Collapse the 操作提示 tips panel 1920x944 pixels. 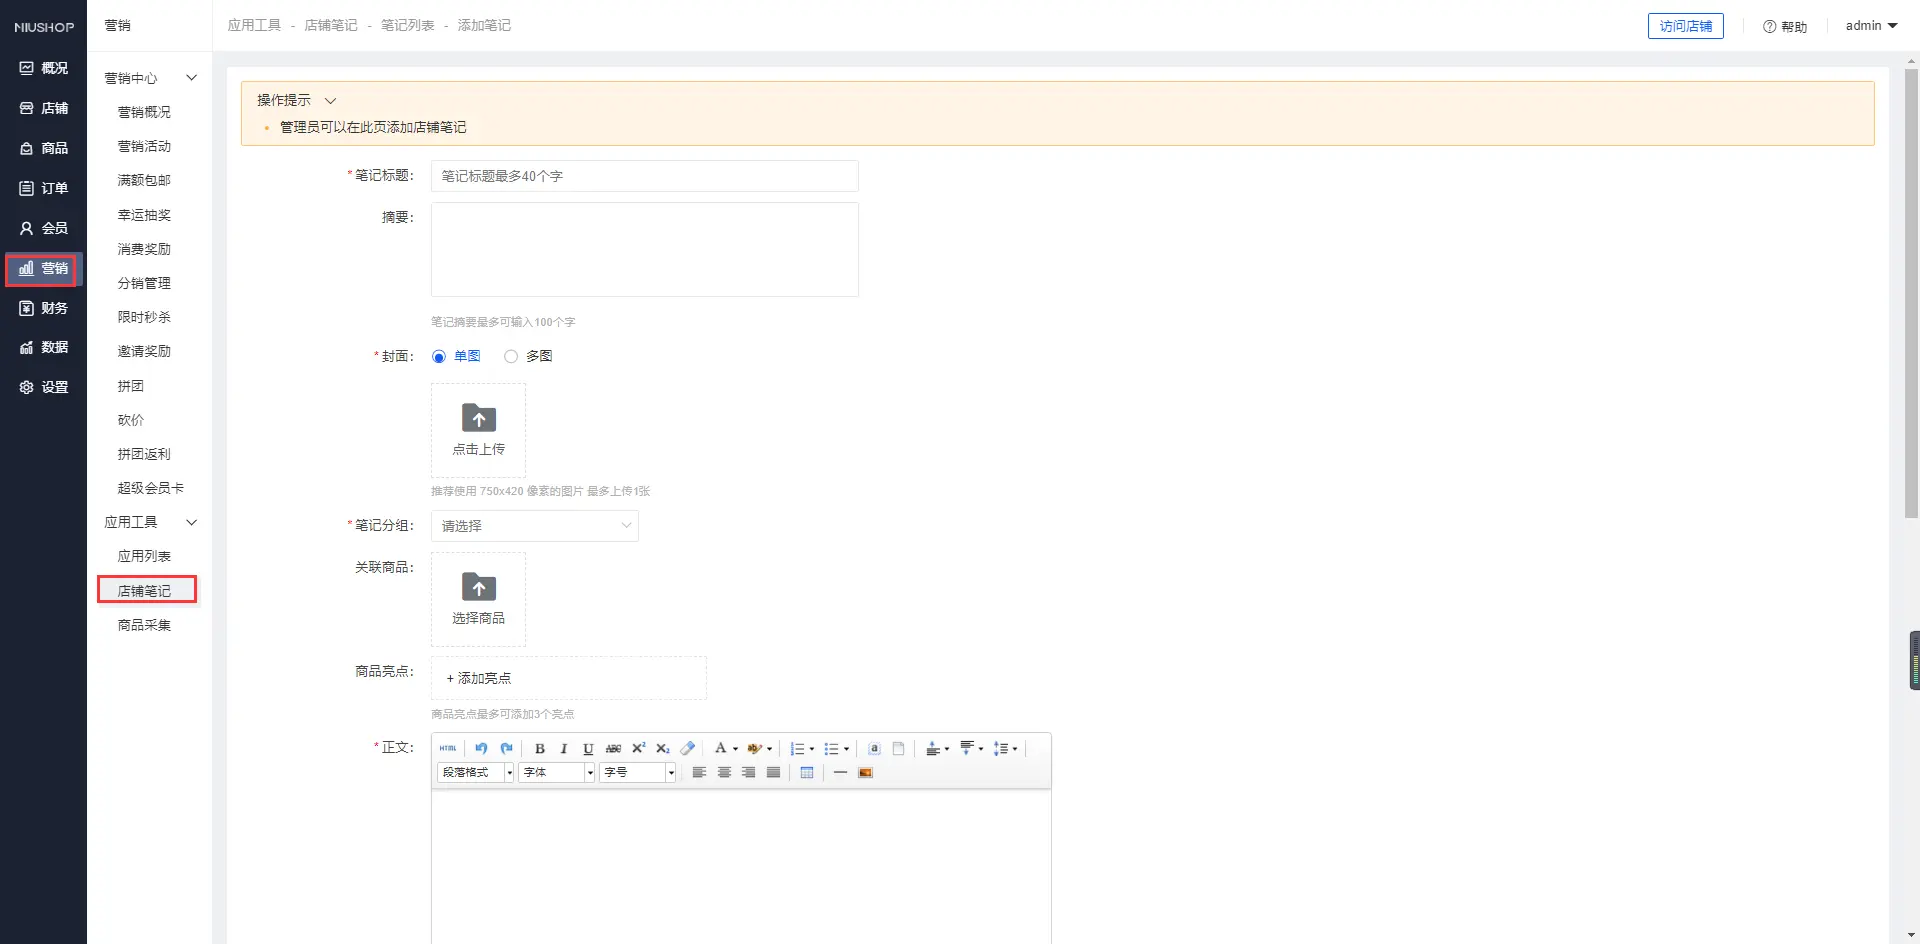[x=330, y=101]
